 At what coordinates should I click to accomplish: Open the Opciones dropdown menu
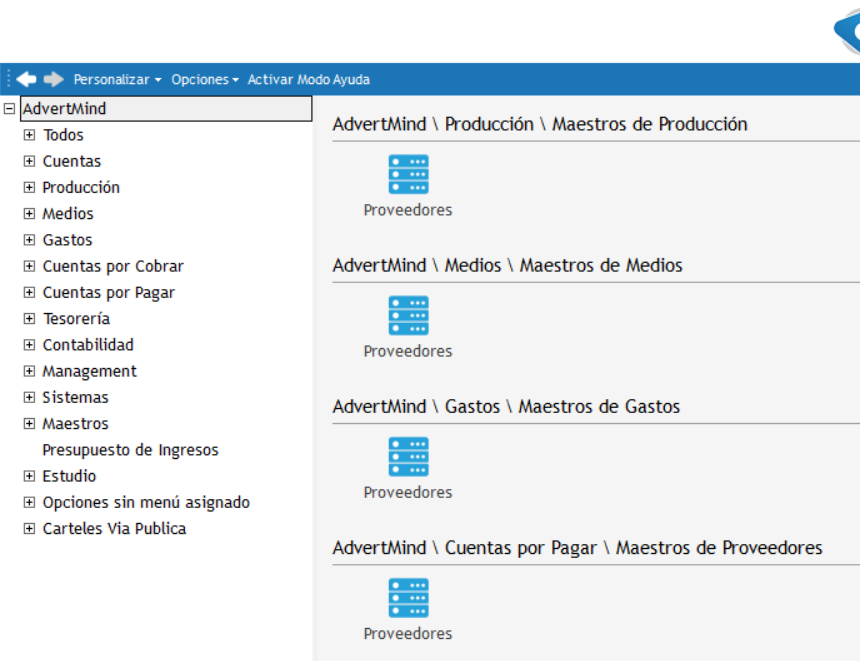coord(205,80)
